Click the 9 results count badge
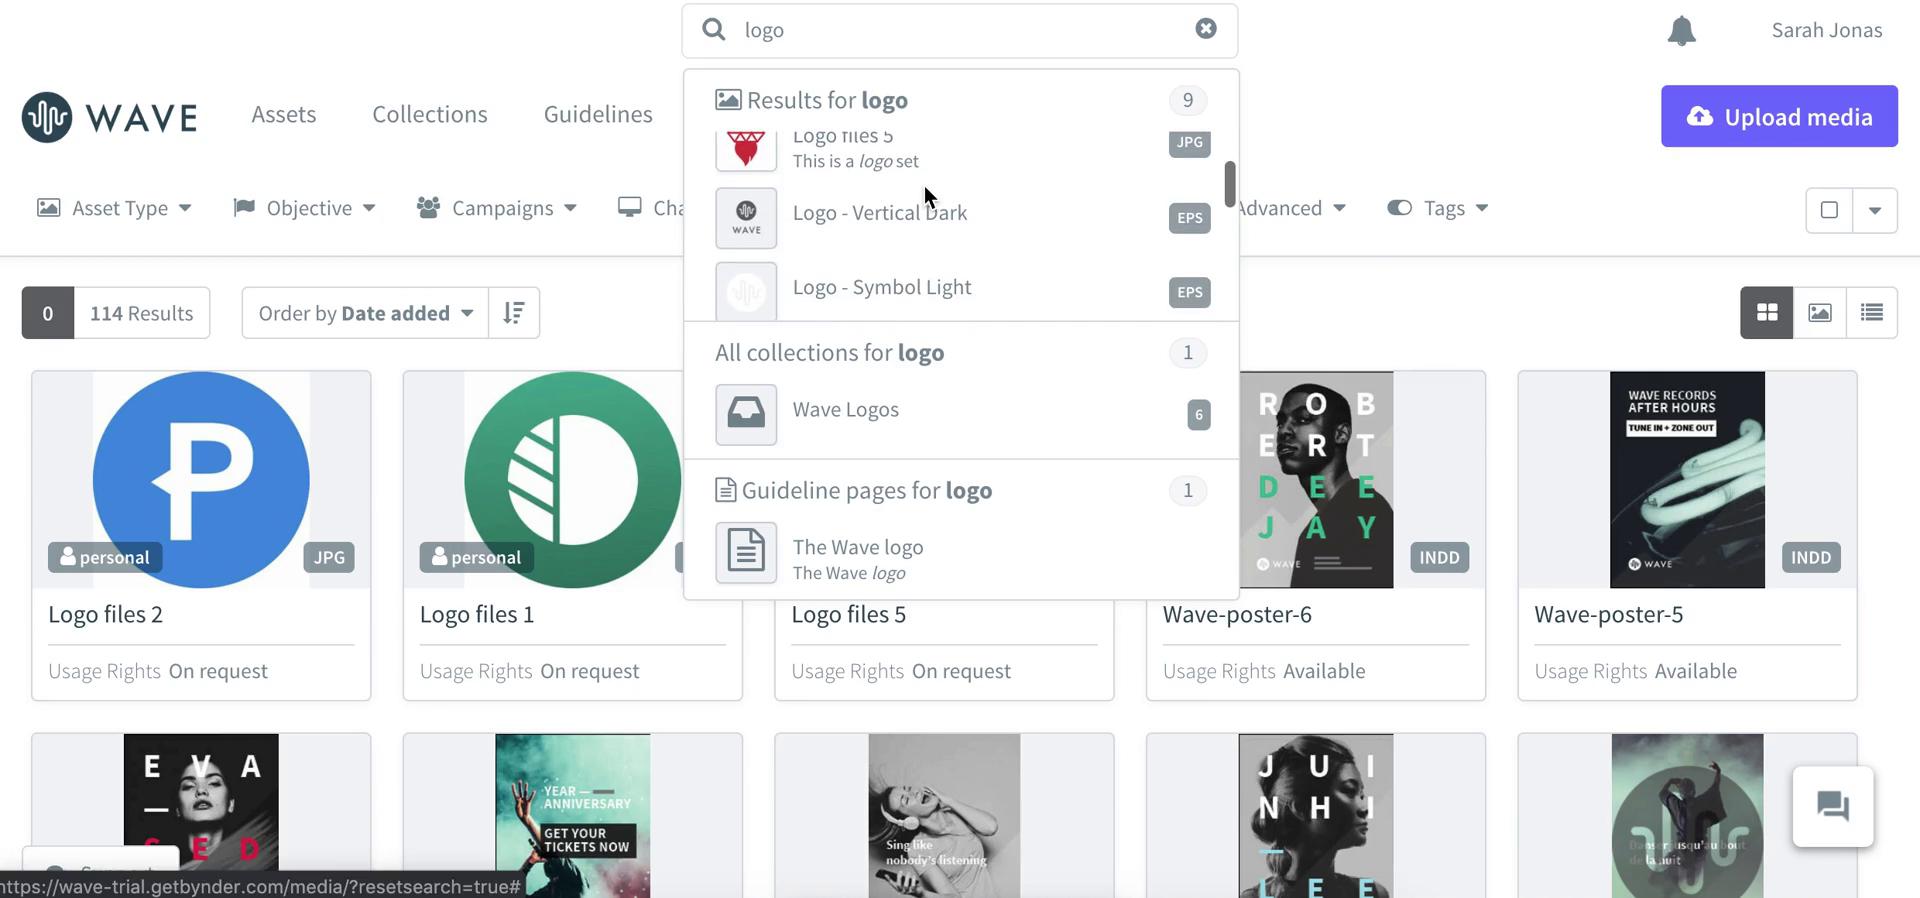This screenshot has height=898, width=1920. 1188,100
